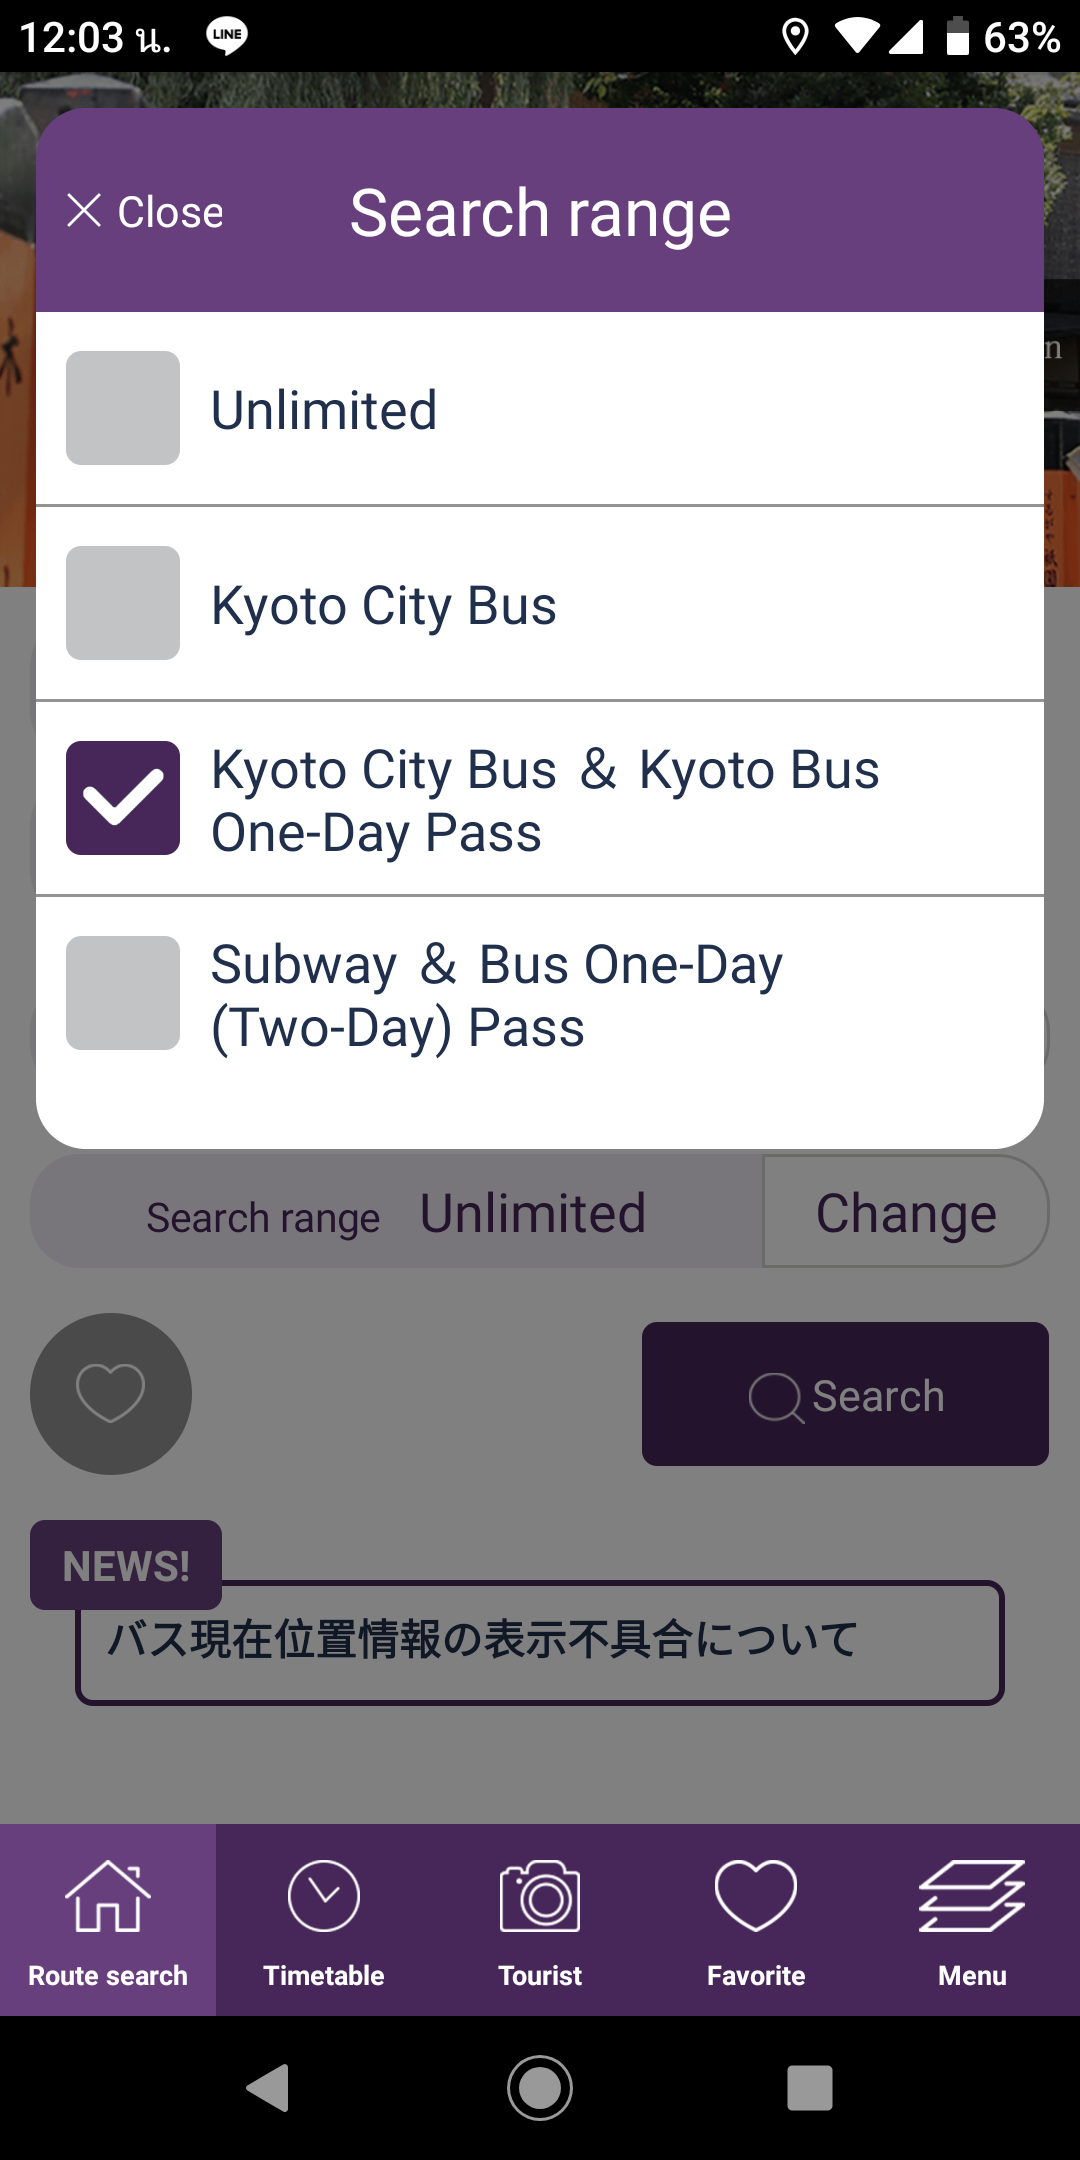Tap the round heart favorite button
The width and height of the screenshot is (1080, 2160).
111,1393
